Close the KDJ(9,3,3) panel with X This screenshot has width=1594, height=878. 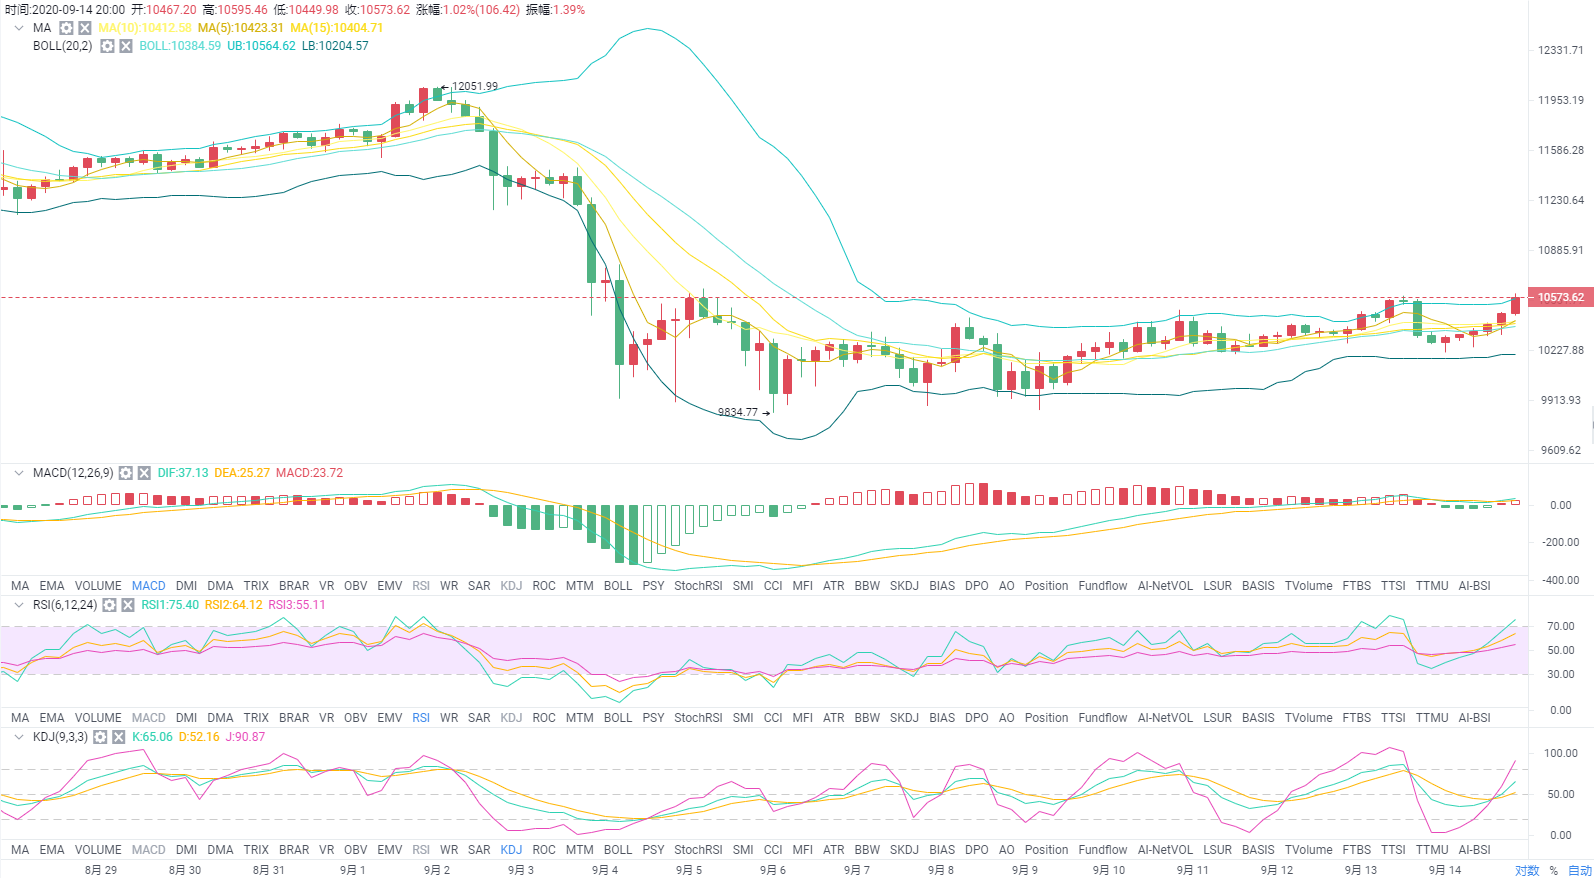118,737
